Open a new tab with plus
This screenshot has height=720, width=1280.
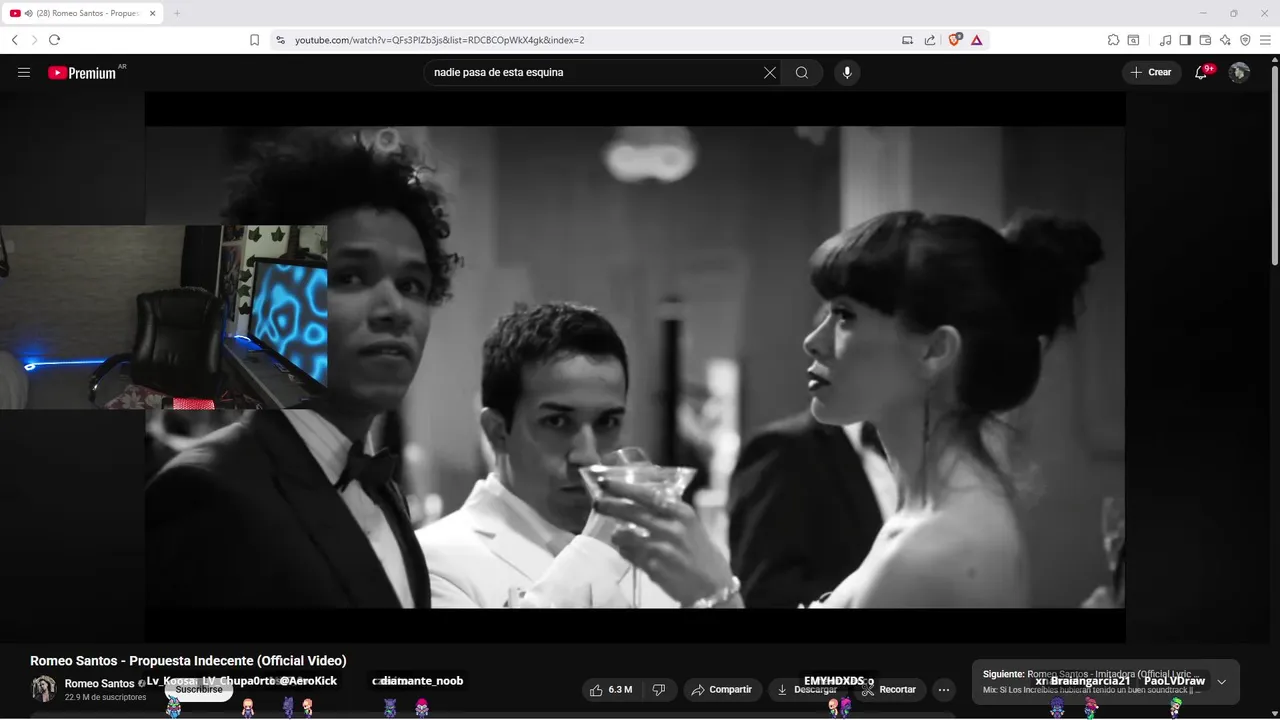coord(177,13)
